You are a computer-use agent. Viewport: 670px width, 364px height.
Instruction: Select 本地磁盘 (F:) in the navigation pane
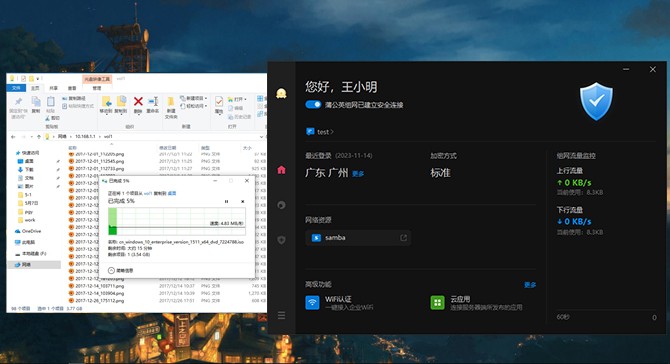34,253
